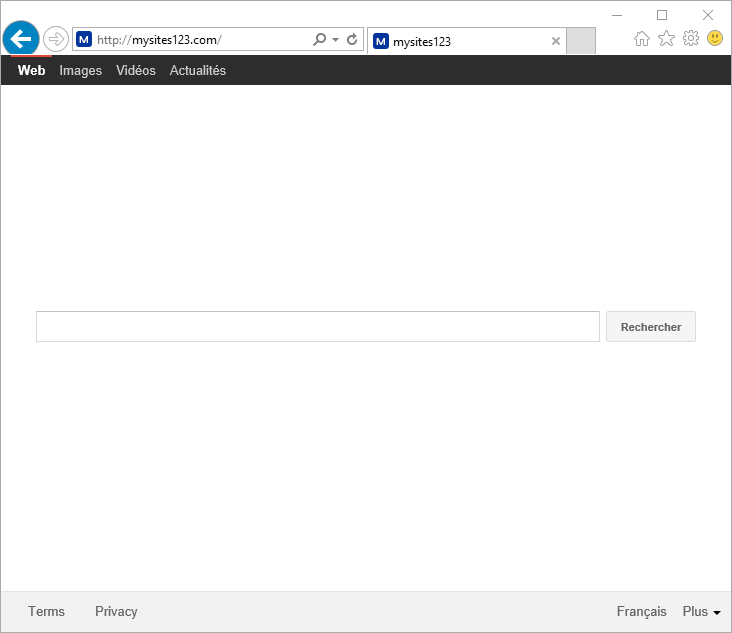This screenshot has width=732, height=633.
Task: Click the site favicon in address bar
Action: [x=84, y=40]
